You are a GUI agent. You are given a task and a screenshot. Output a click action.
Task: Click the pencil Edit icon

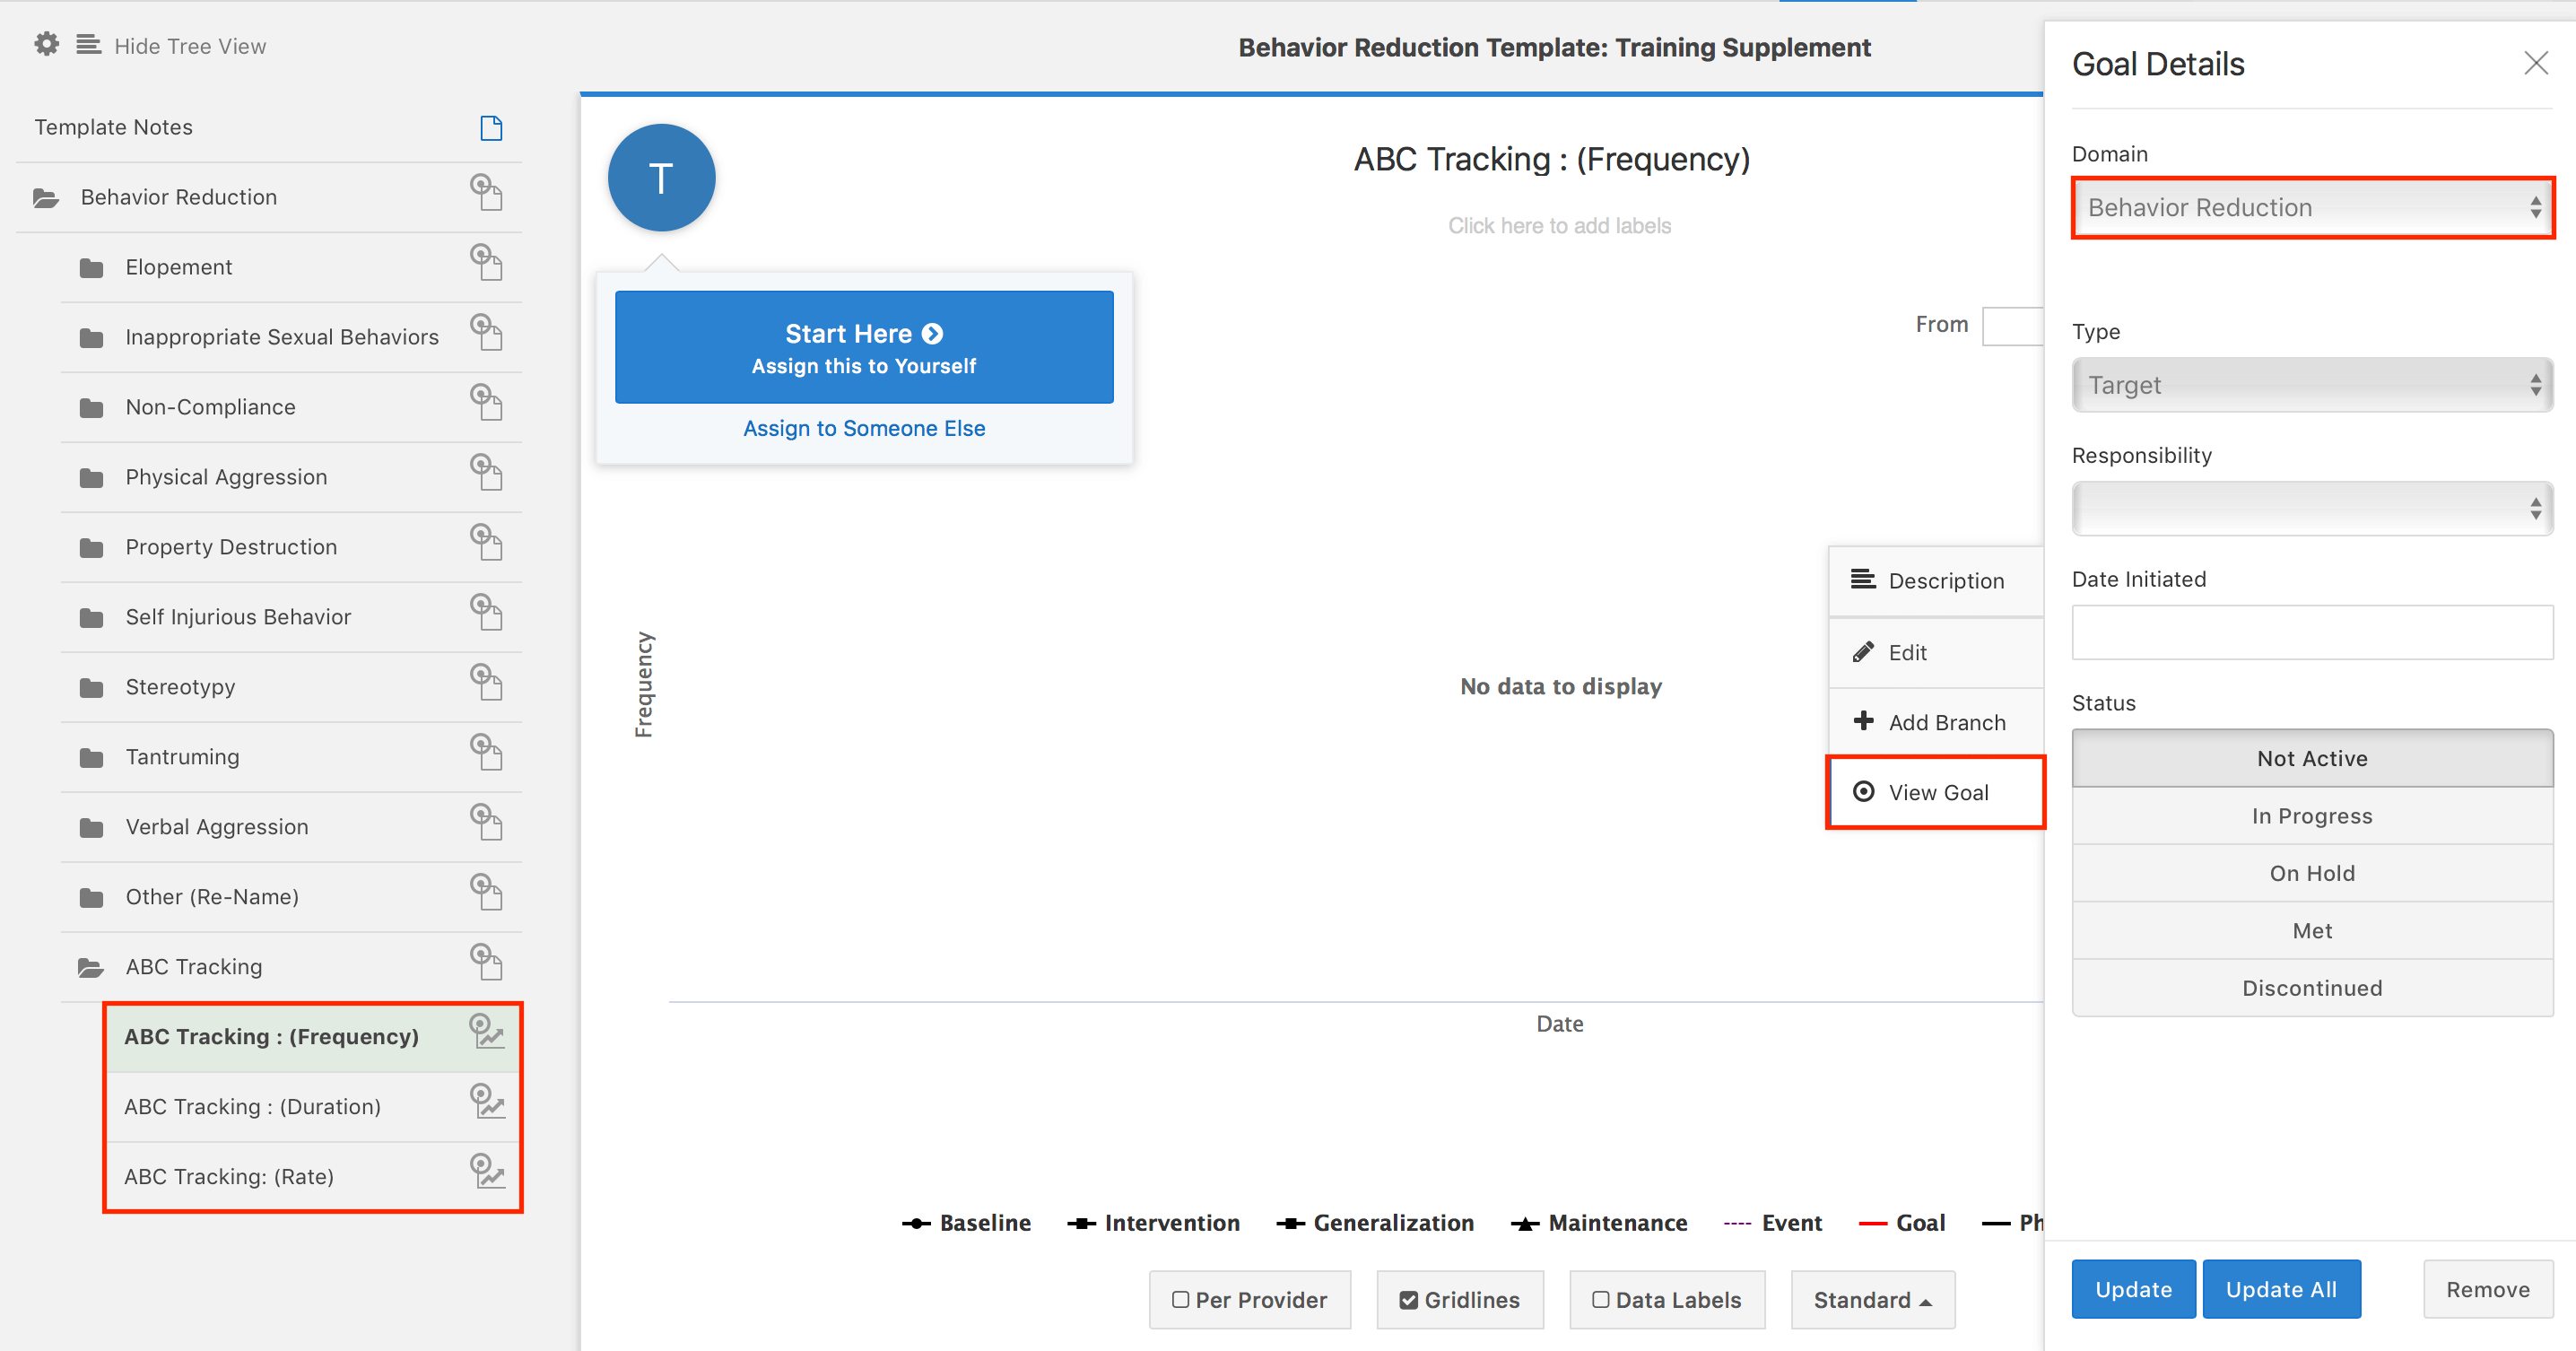[x=1863, y=653]
